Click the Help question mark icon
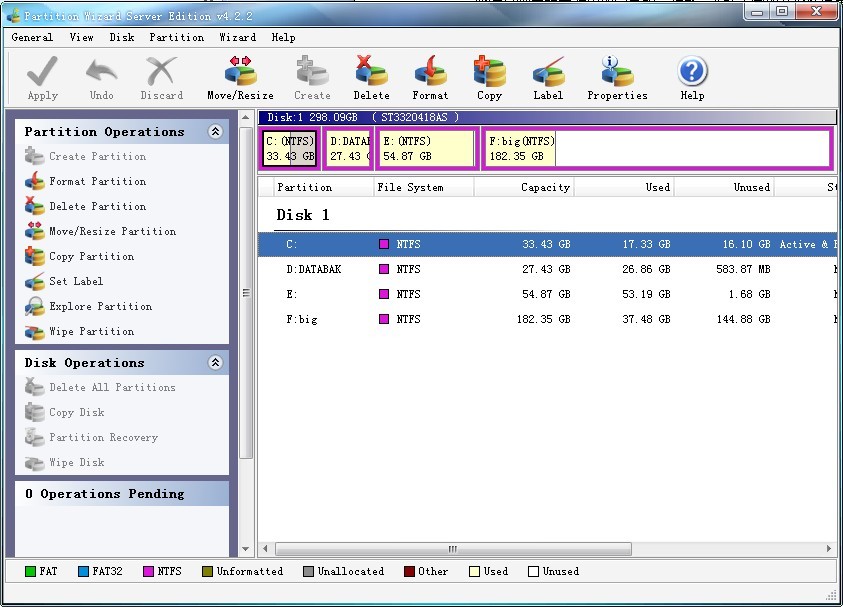 click(692, 71)
